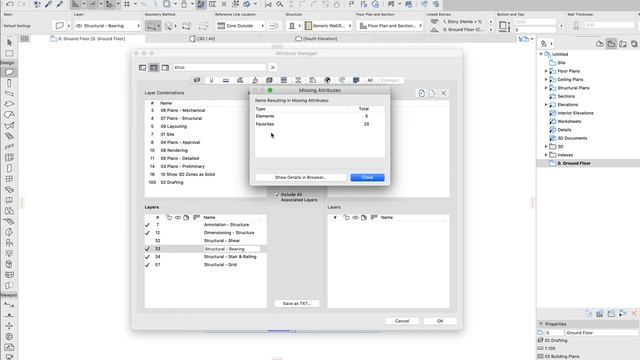Sort left Layers list by visibility eye column
Image resolution: width=640 pixels, height=360 pixels.
[178, 218]
